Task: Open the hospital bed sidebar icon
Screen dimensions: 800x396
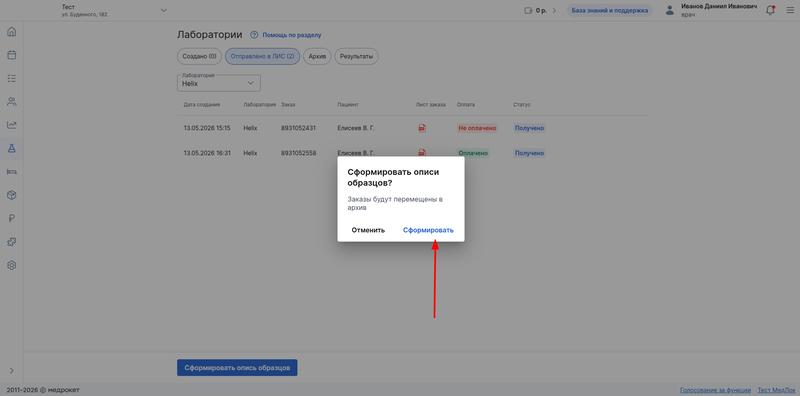Action: (12, 171)
